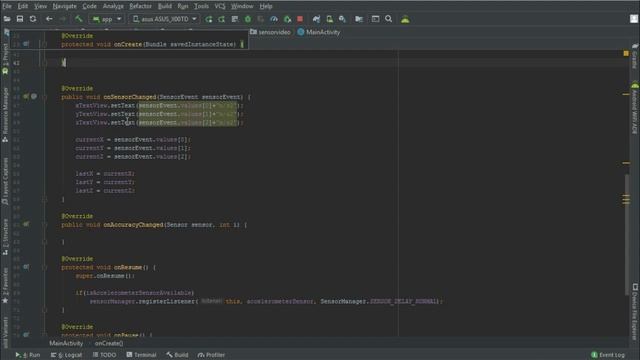This screenshot has height=360, width=640.
Task: Open the TODO tool window button
Action: (x=104, y=355)
